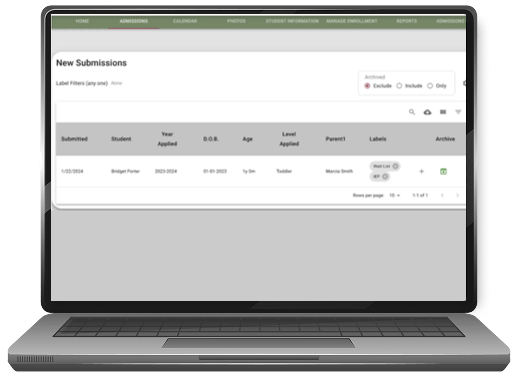Remove the Wait List label chip
Screen dimensions: 518x377
tap(395, 166)
